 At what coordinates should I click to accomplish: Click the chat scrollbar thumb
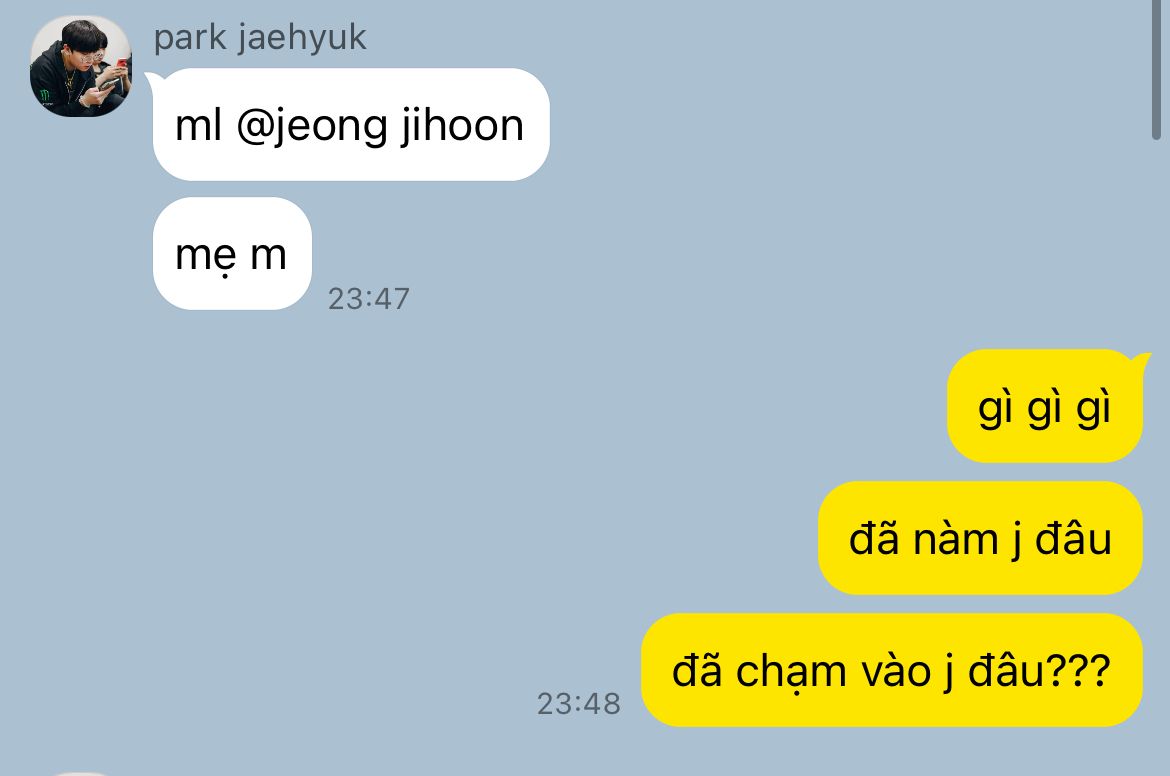[x=1156, y=69]
